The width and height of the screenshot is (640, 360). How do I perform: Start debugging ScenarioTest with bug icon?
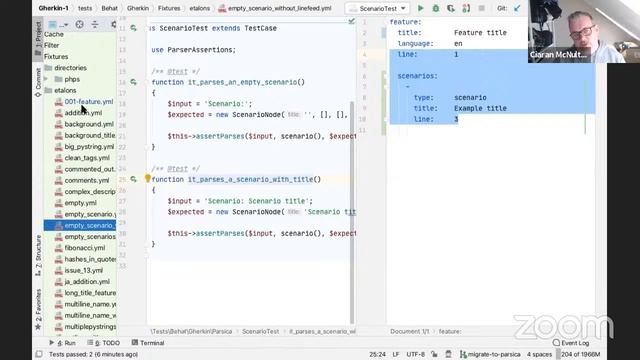pos(436,8)
